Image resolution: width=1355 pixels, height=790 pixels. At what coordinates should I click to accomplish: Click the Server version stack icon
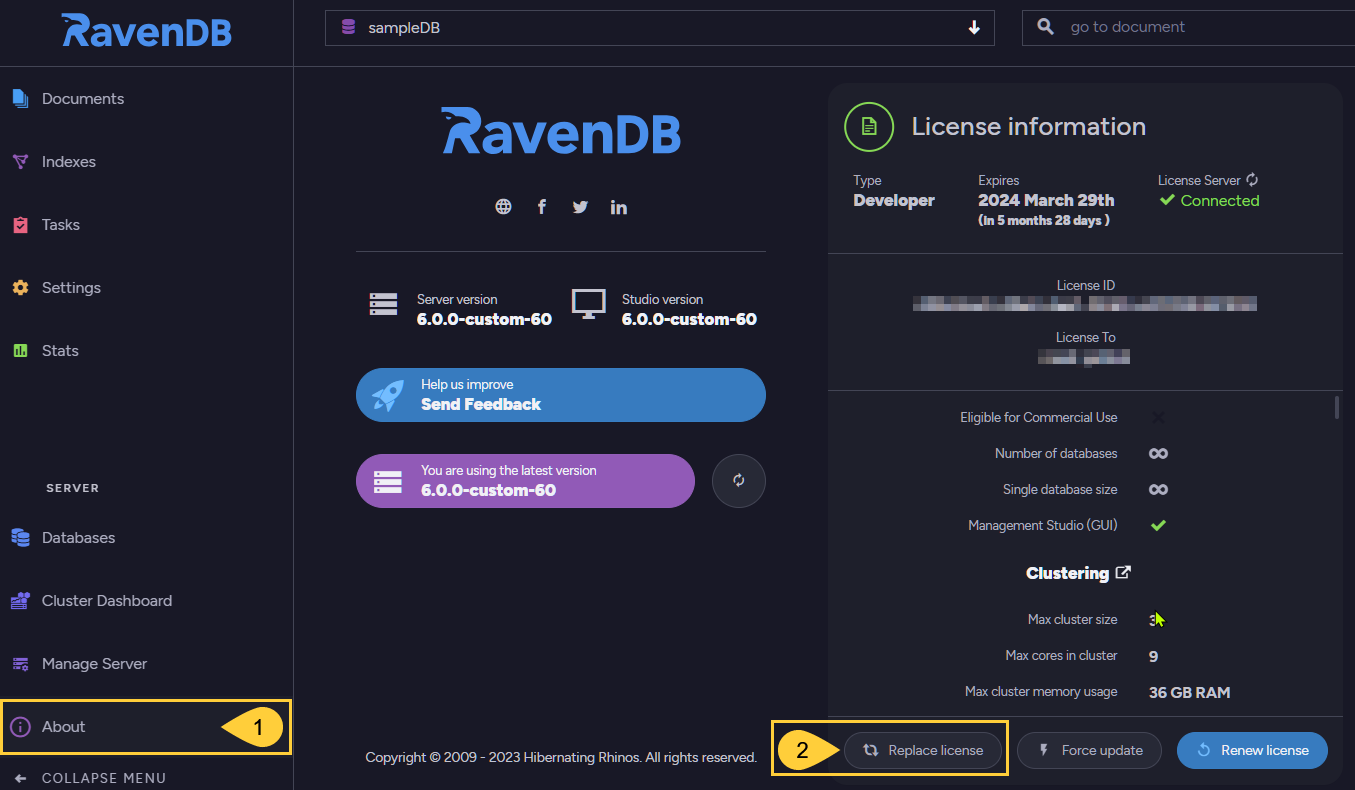[383, 304]
